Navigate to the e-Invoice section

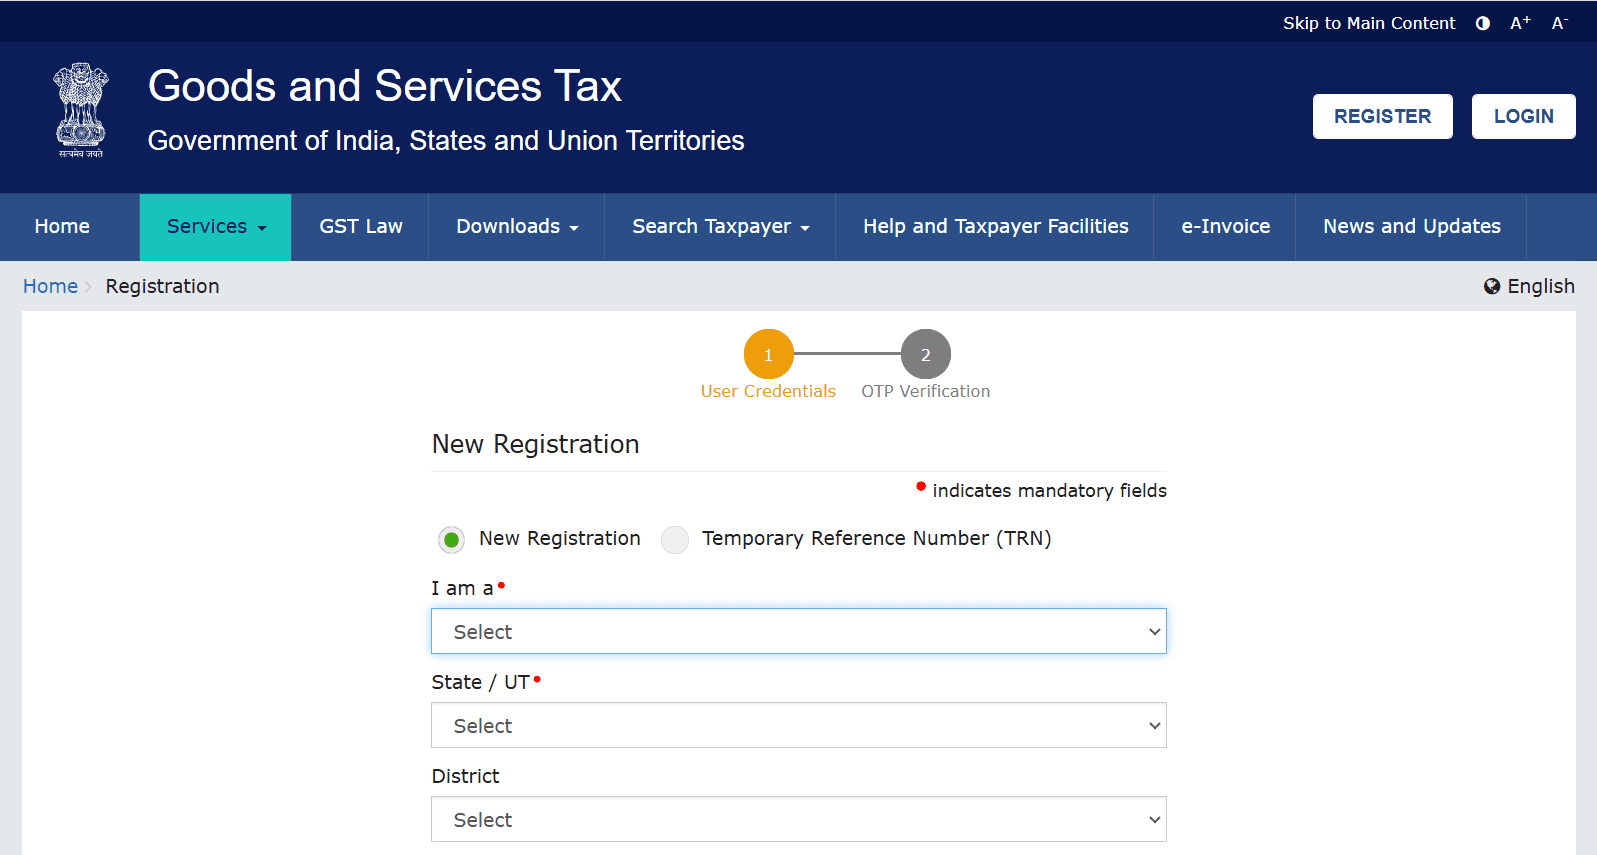[x=1224, y=227]
